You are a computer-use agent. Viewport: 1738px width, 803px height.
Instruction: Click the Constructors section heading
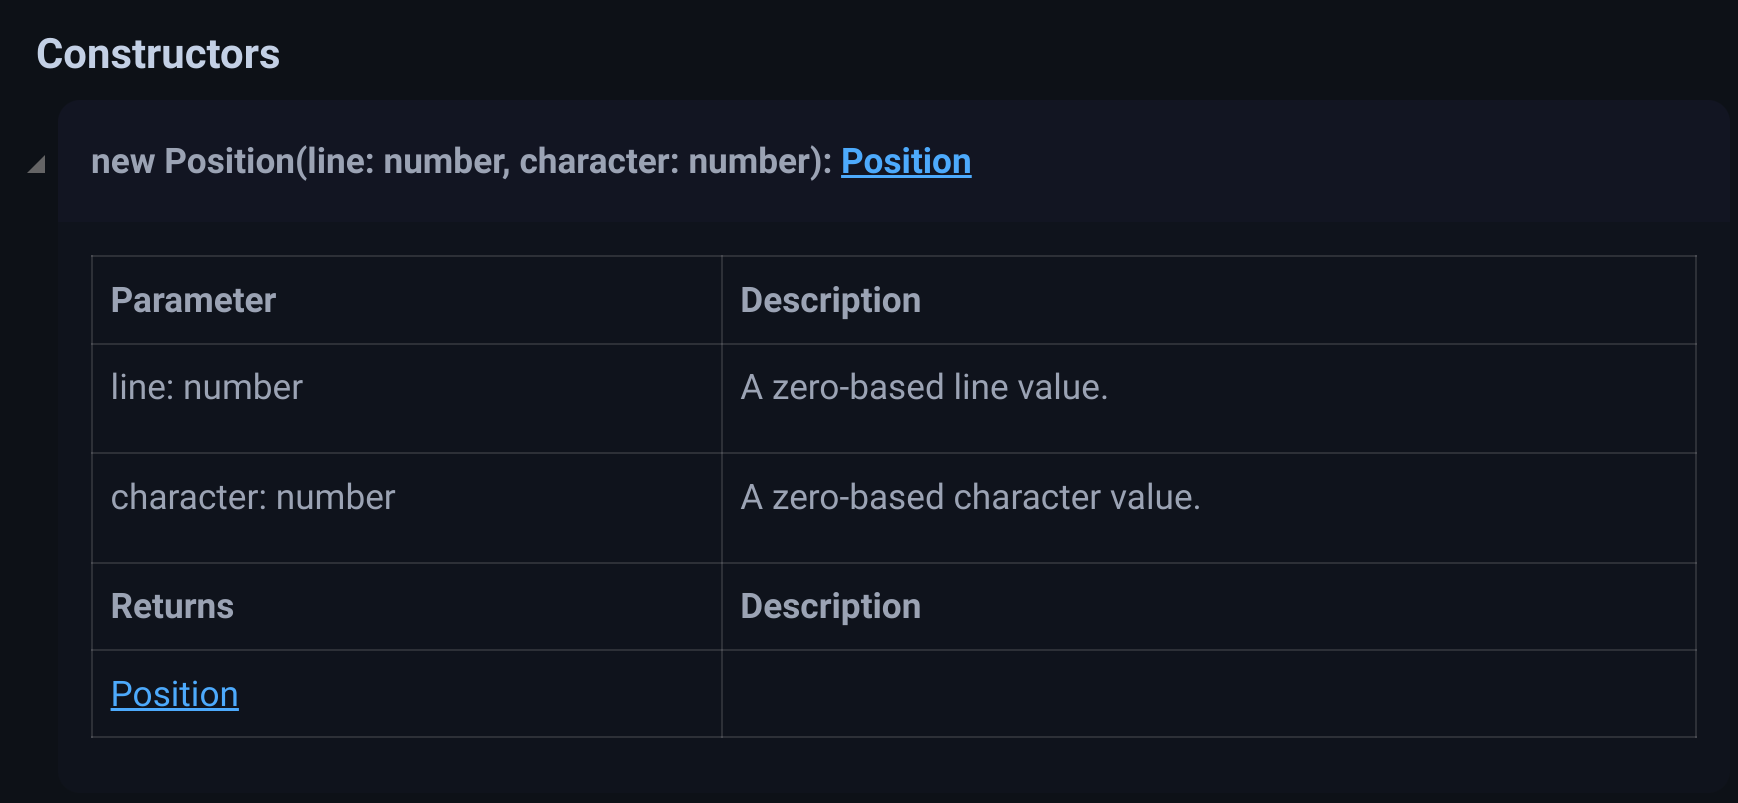coord(158,54)
